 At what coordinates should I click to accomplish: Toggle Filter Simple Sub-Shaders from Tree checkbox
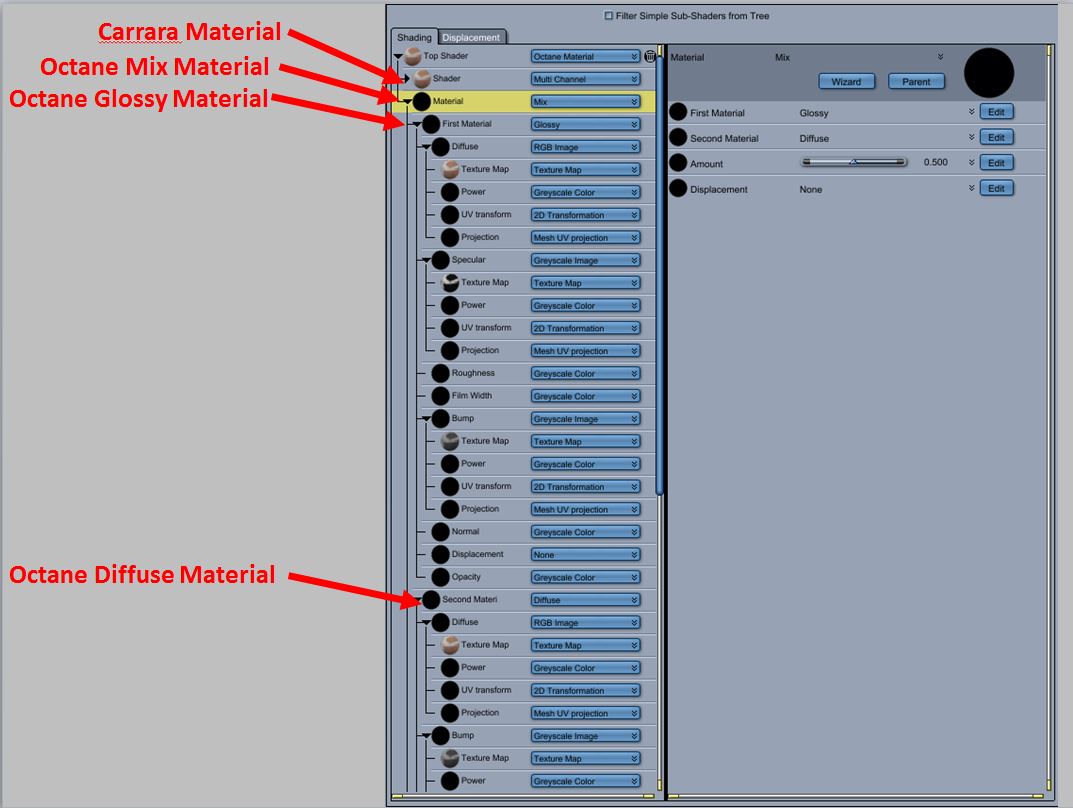pyautogui.click(x=608, y=15)
